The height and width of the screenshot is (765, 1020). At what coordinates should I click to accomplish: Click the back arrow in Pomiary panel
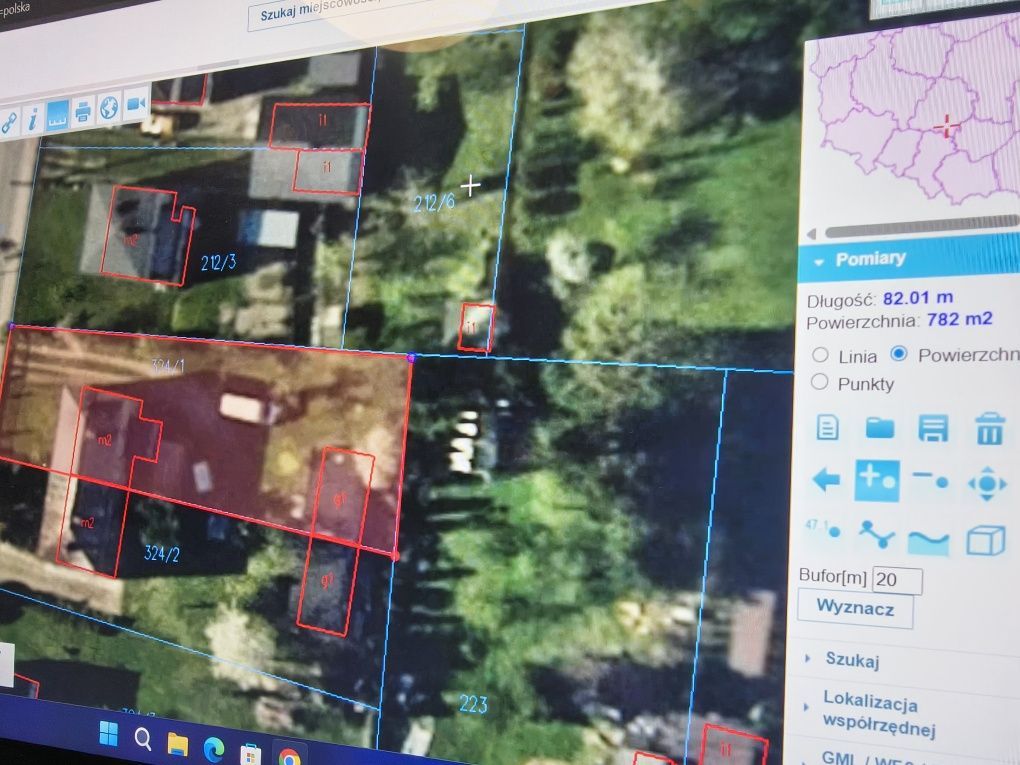826,480
